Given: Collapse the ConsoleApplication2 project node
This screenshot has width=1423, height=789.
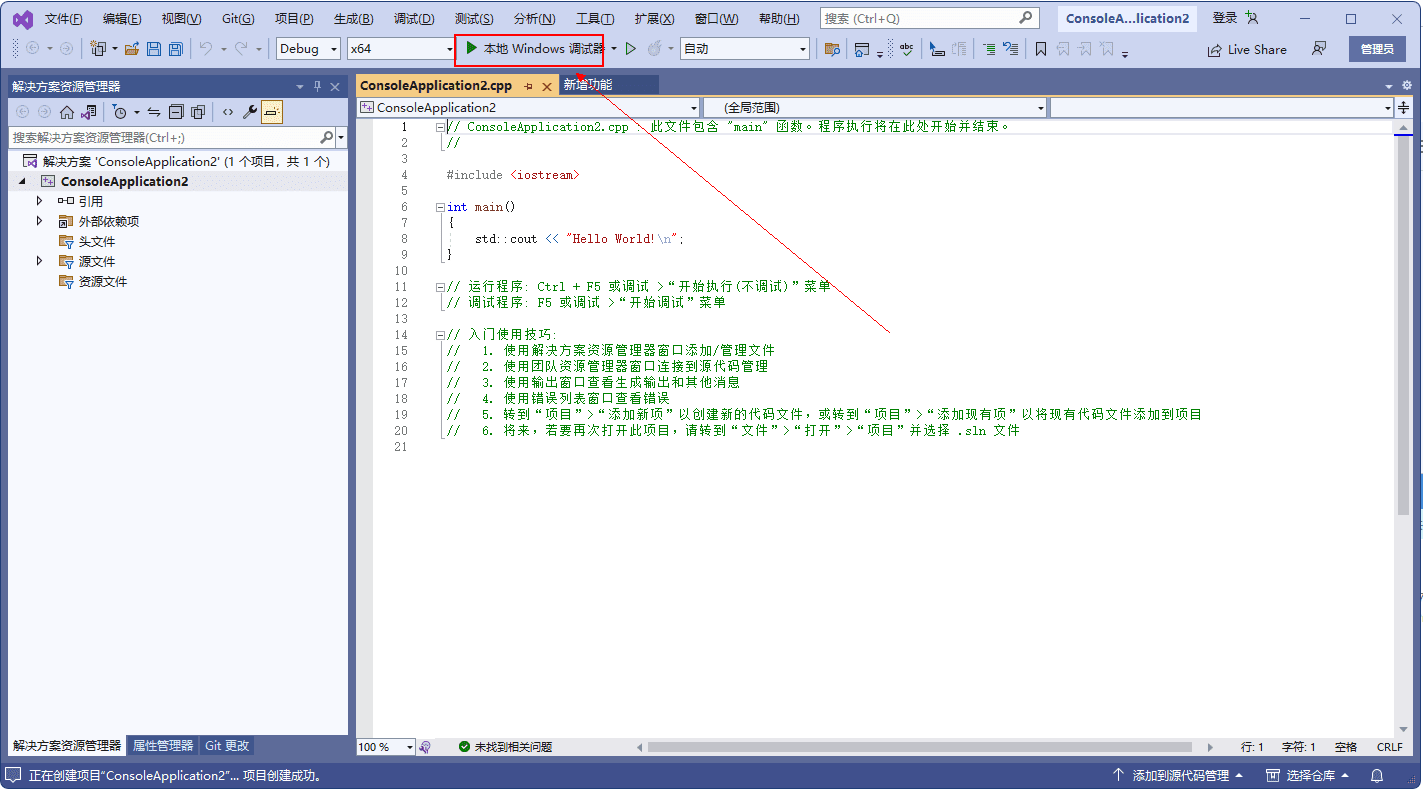Looking at the screenshot, I should [x=20, y=181].
